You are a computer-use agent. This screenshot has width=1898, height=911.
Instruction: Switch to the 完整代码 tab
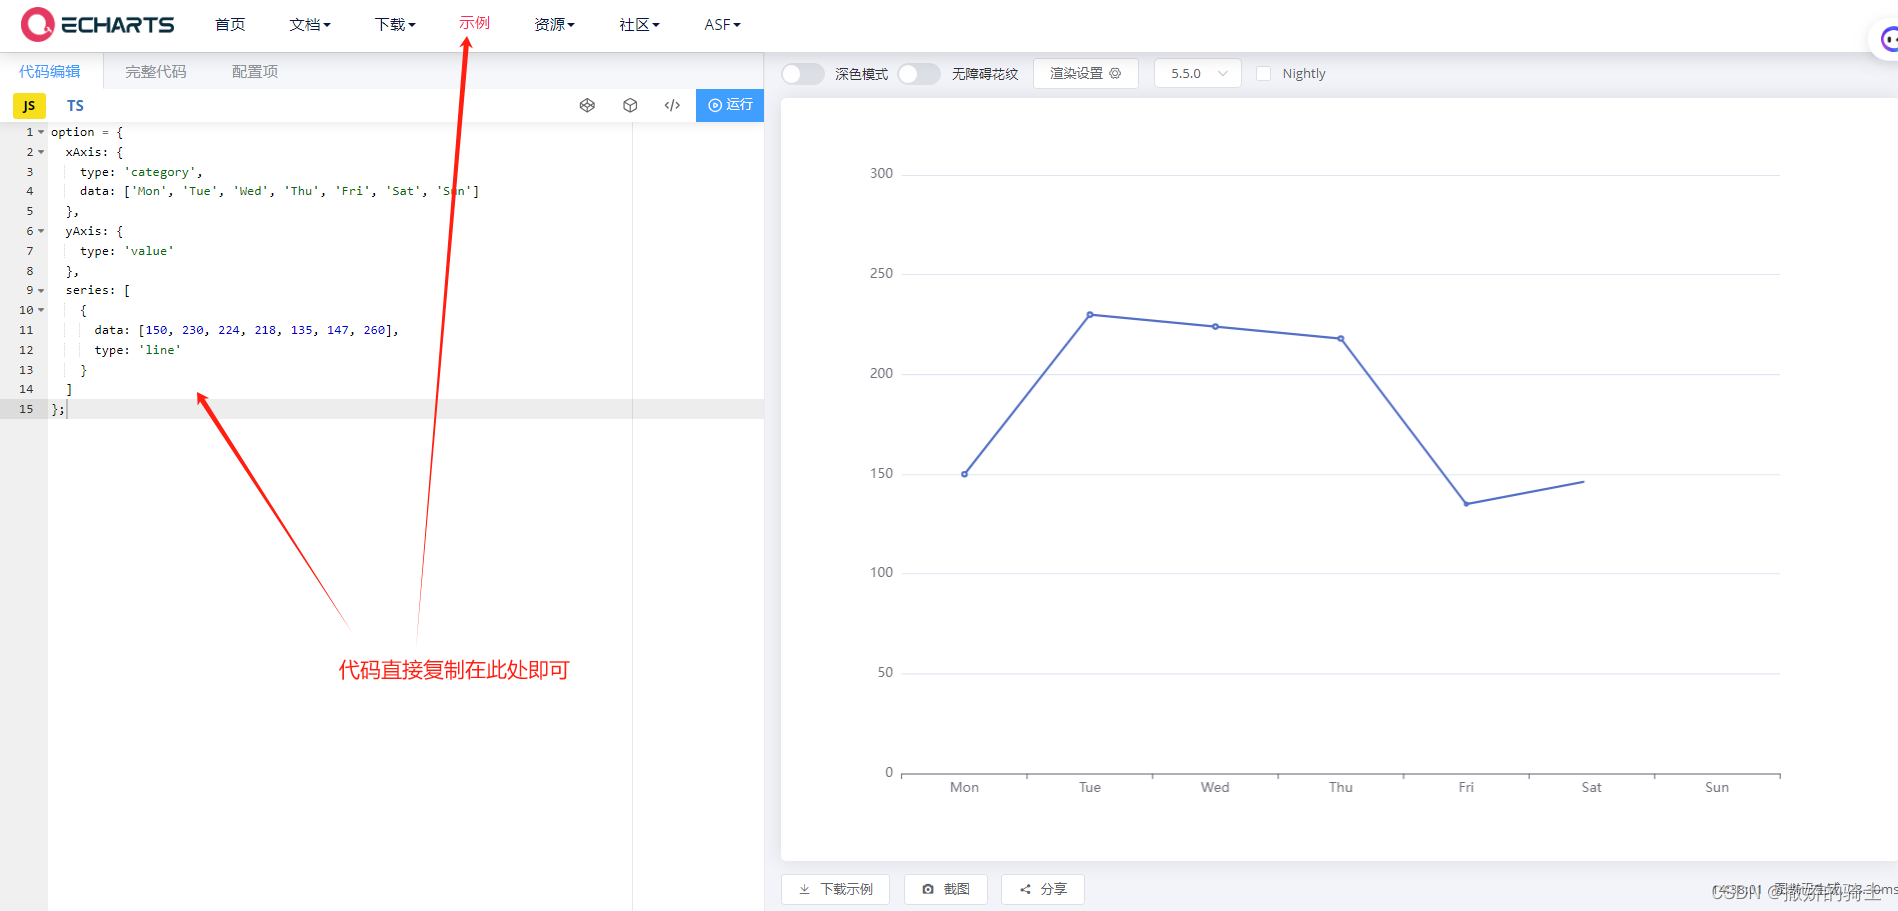(x=155, y=71)
